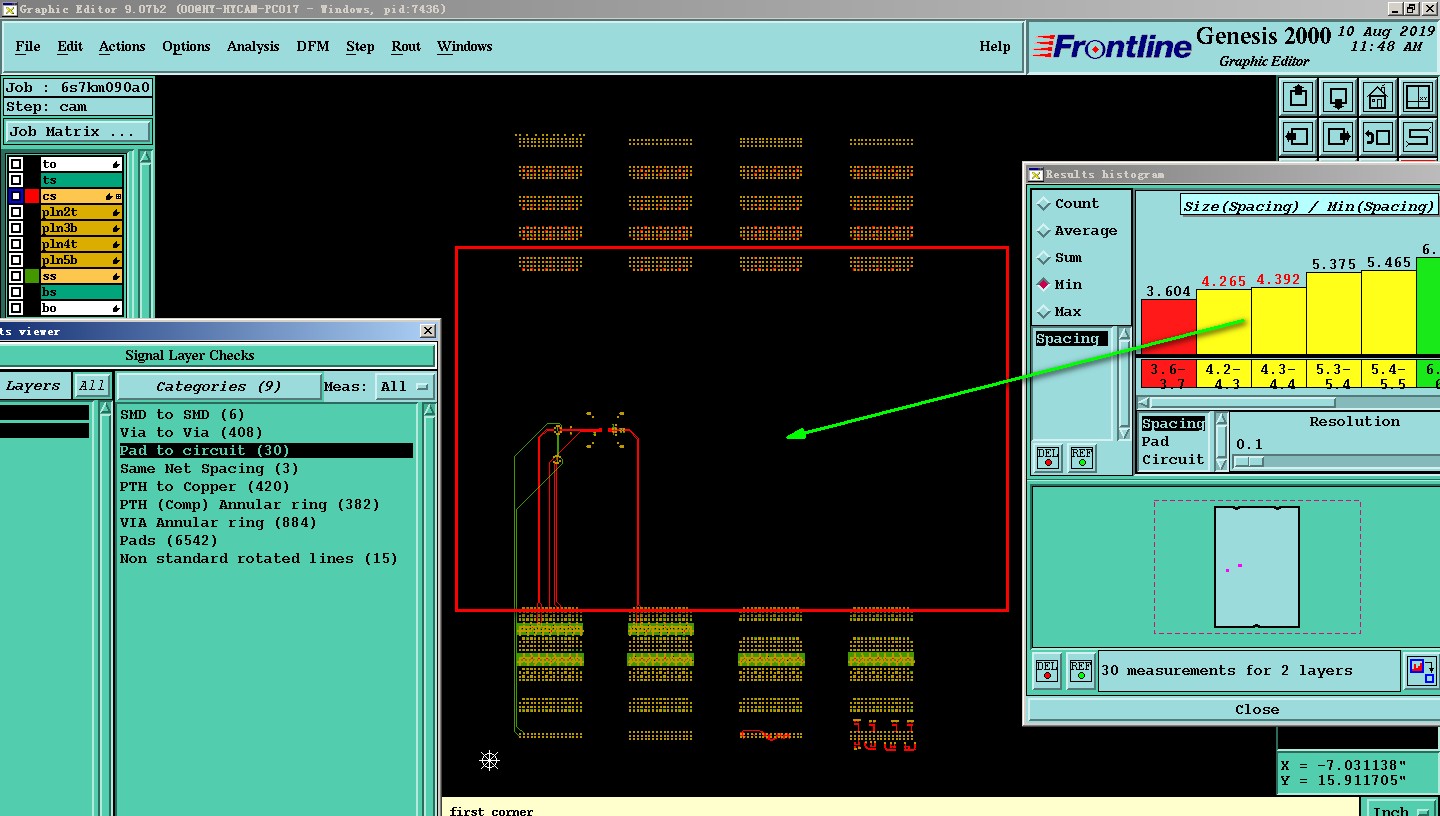Open the Inch units dropdown

(x=1401, y=810)
